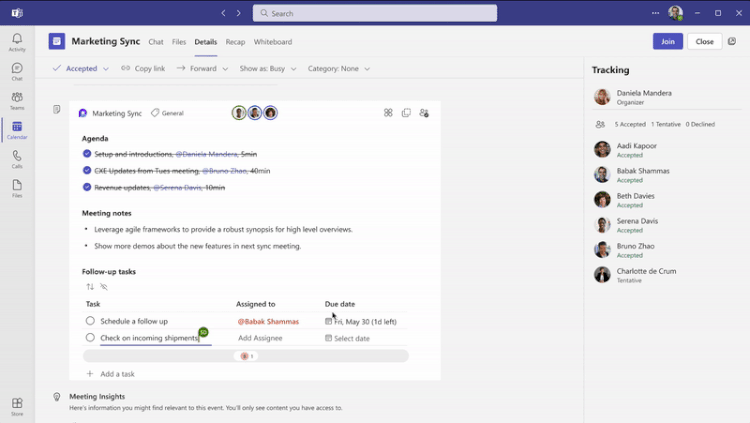750x423 pixels.
Task: Uncheck GXE Updates agenda item
Action: point(87,170)
